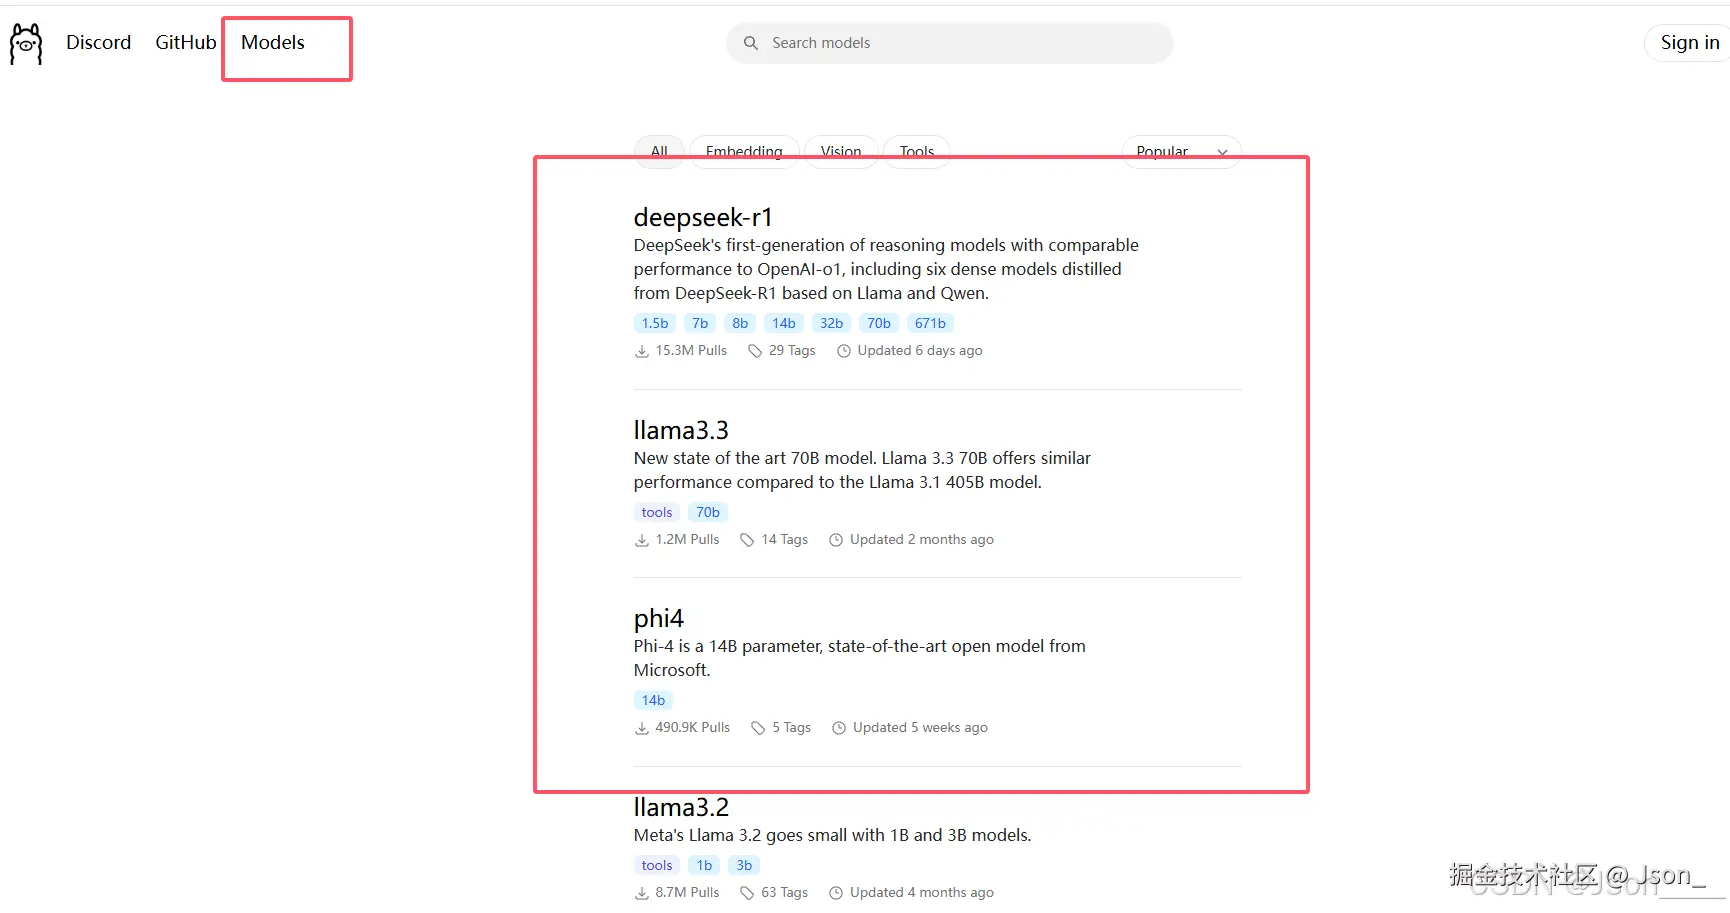Click clock icon beside Updated 5 weeks ago

click(x=839, y=728)
